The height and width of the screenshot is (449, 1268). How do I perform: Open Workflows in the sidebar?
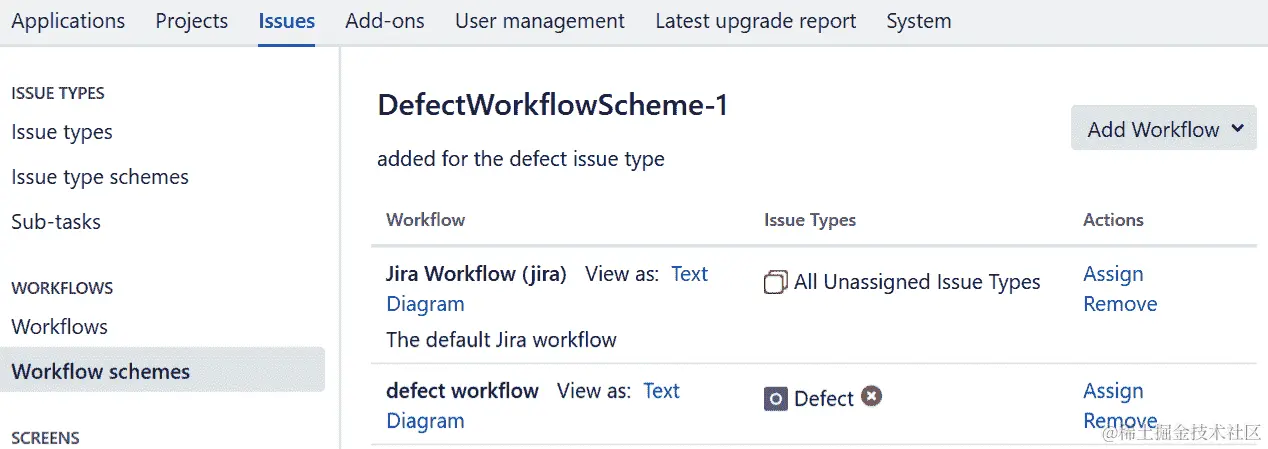tap(60, 327)
